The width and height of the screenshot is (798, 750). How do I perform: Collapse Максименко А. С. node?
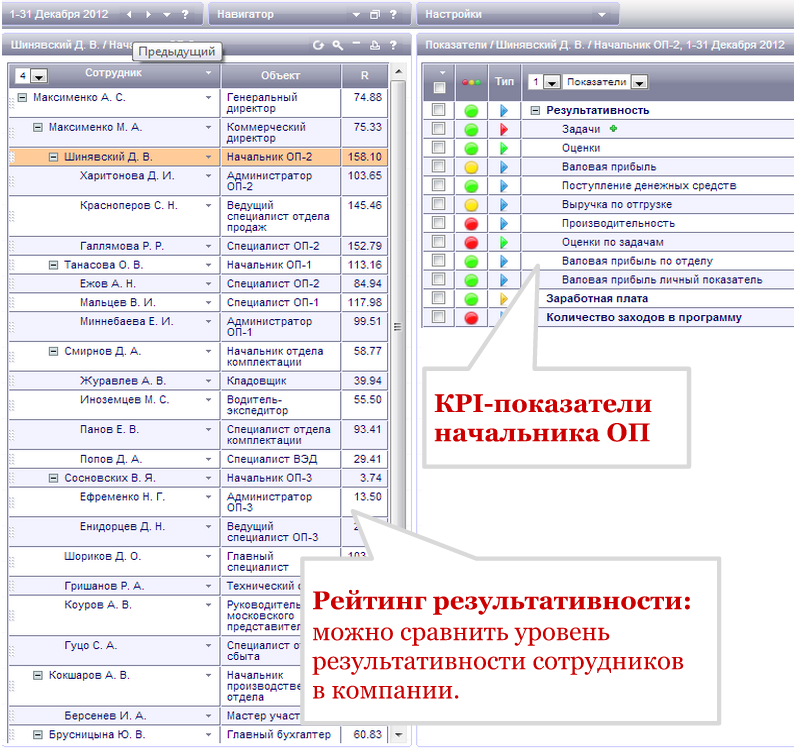pyautogui.click(x=22, y=97)
